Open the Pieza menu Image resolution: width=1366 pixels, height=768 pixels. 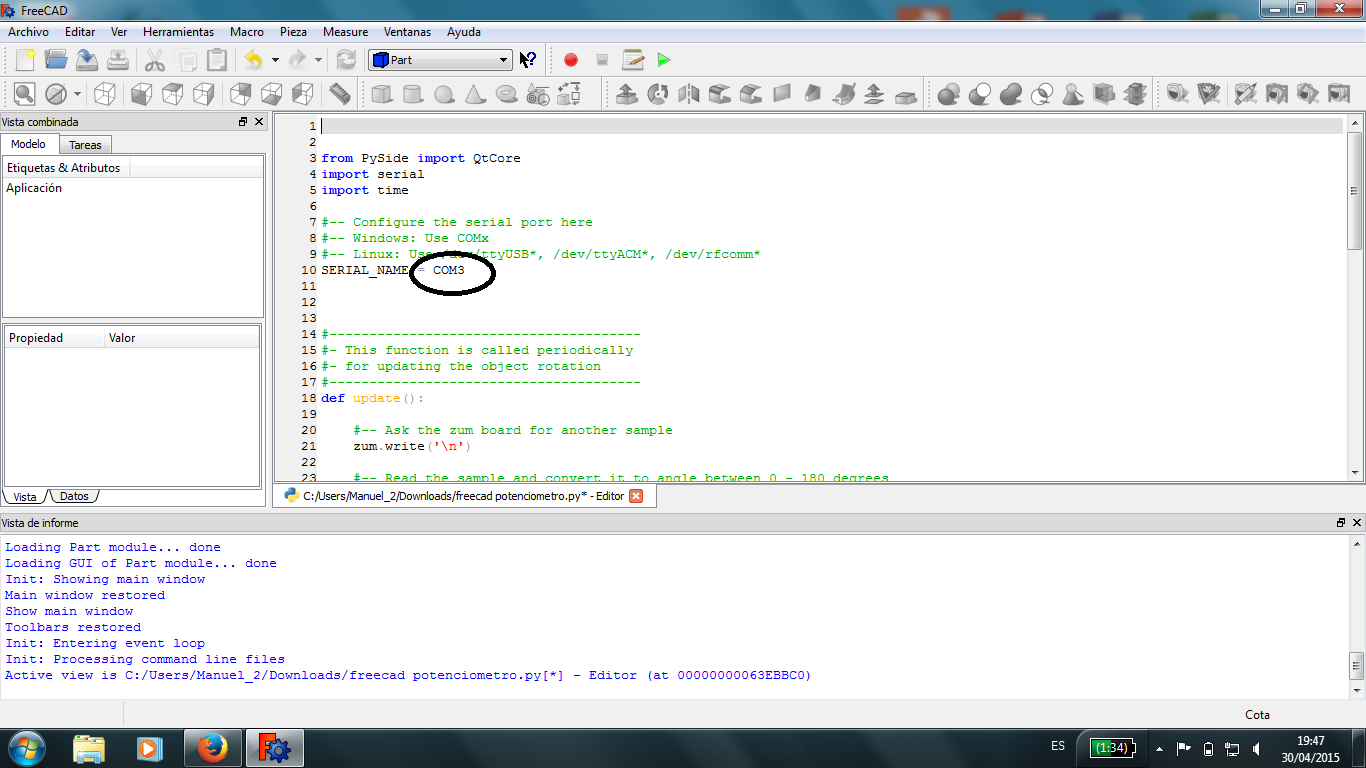tap(294, 32)
